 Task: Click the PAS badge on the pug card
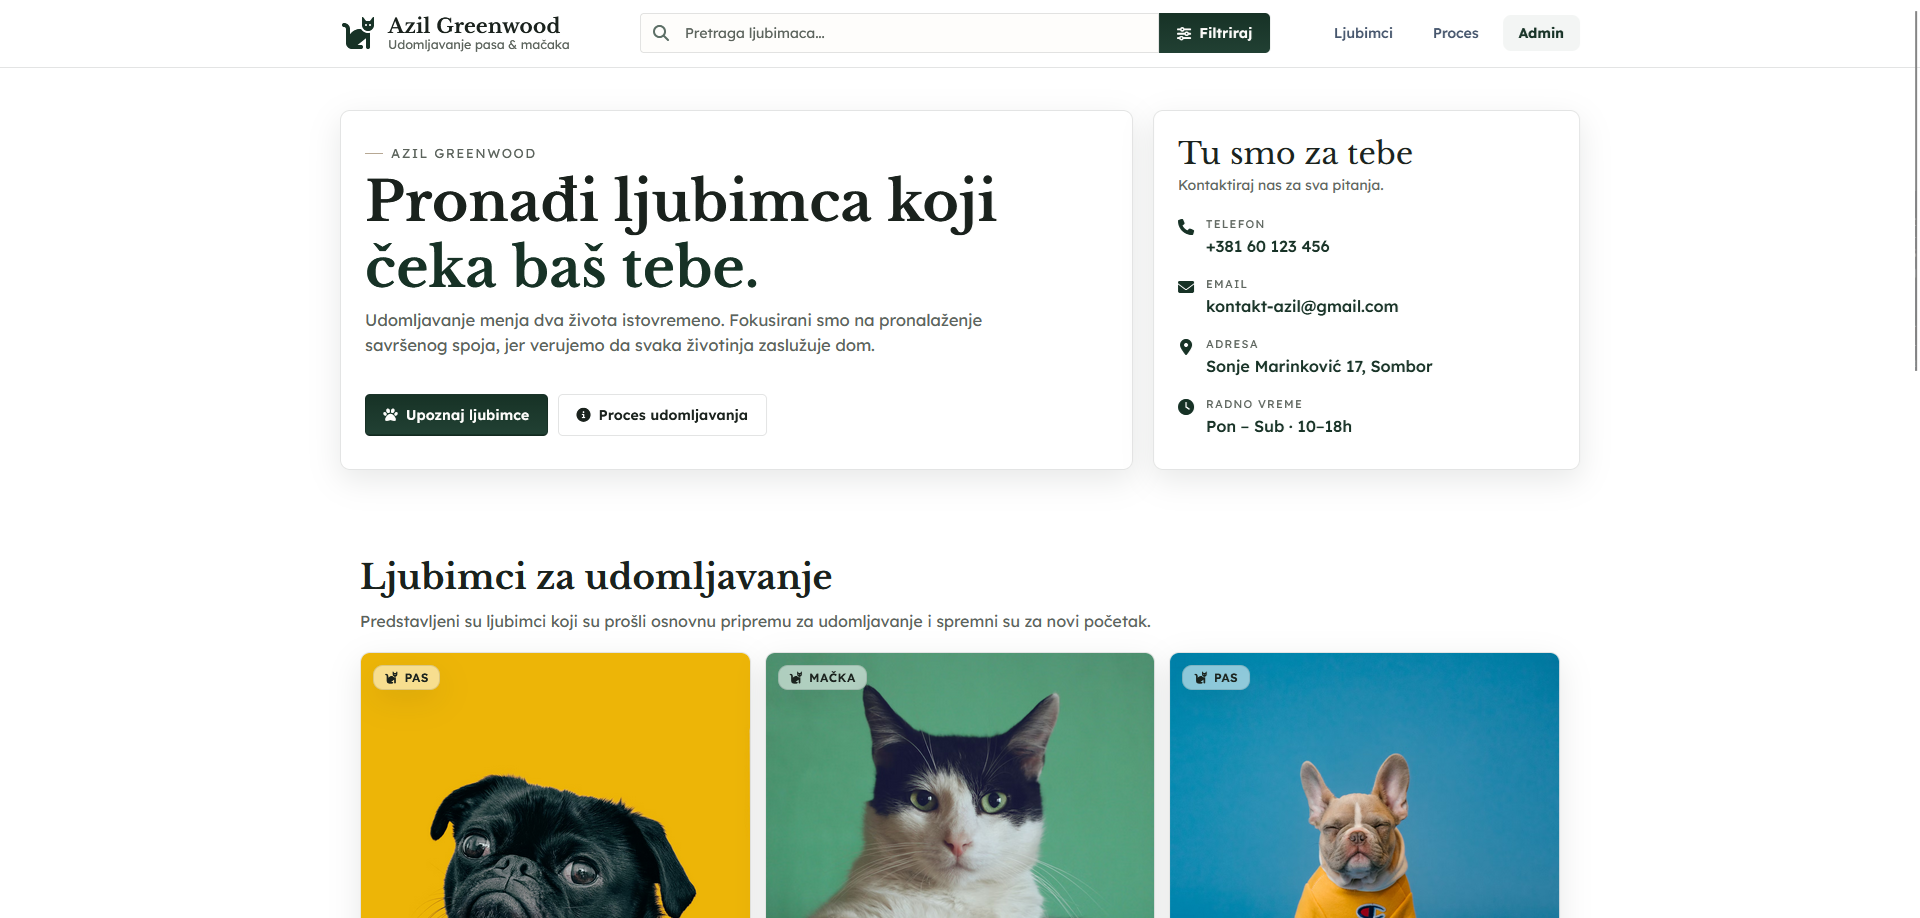click(x=406, y=678)
